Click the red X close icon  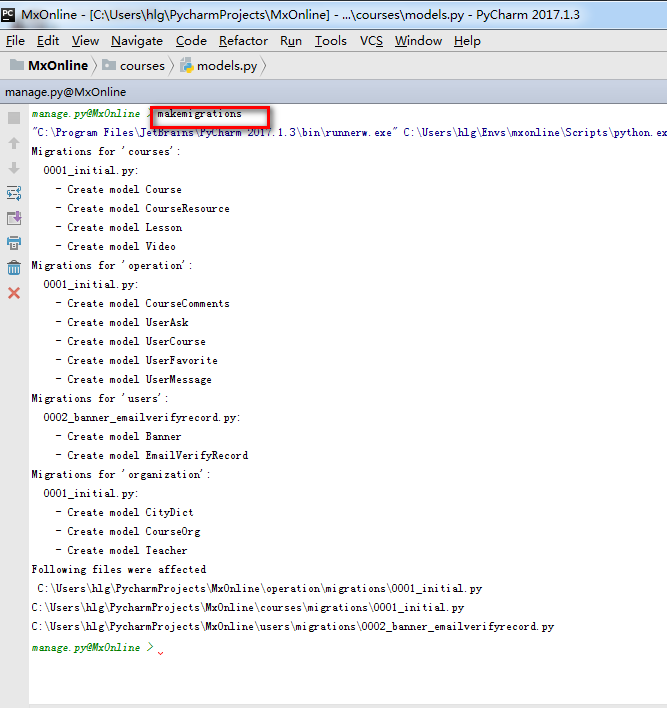[x=14, y=293]
